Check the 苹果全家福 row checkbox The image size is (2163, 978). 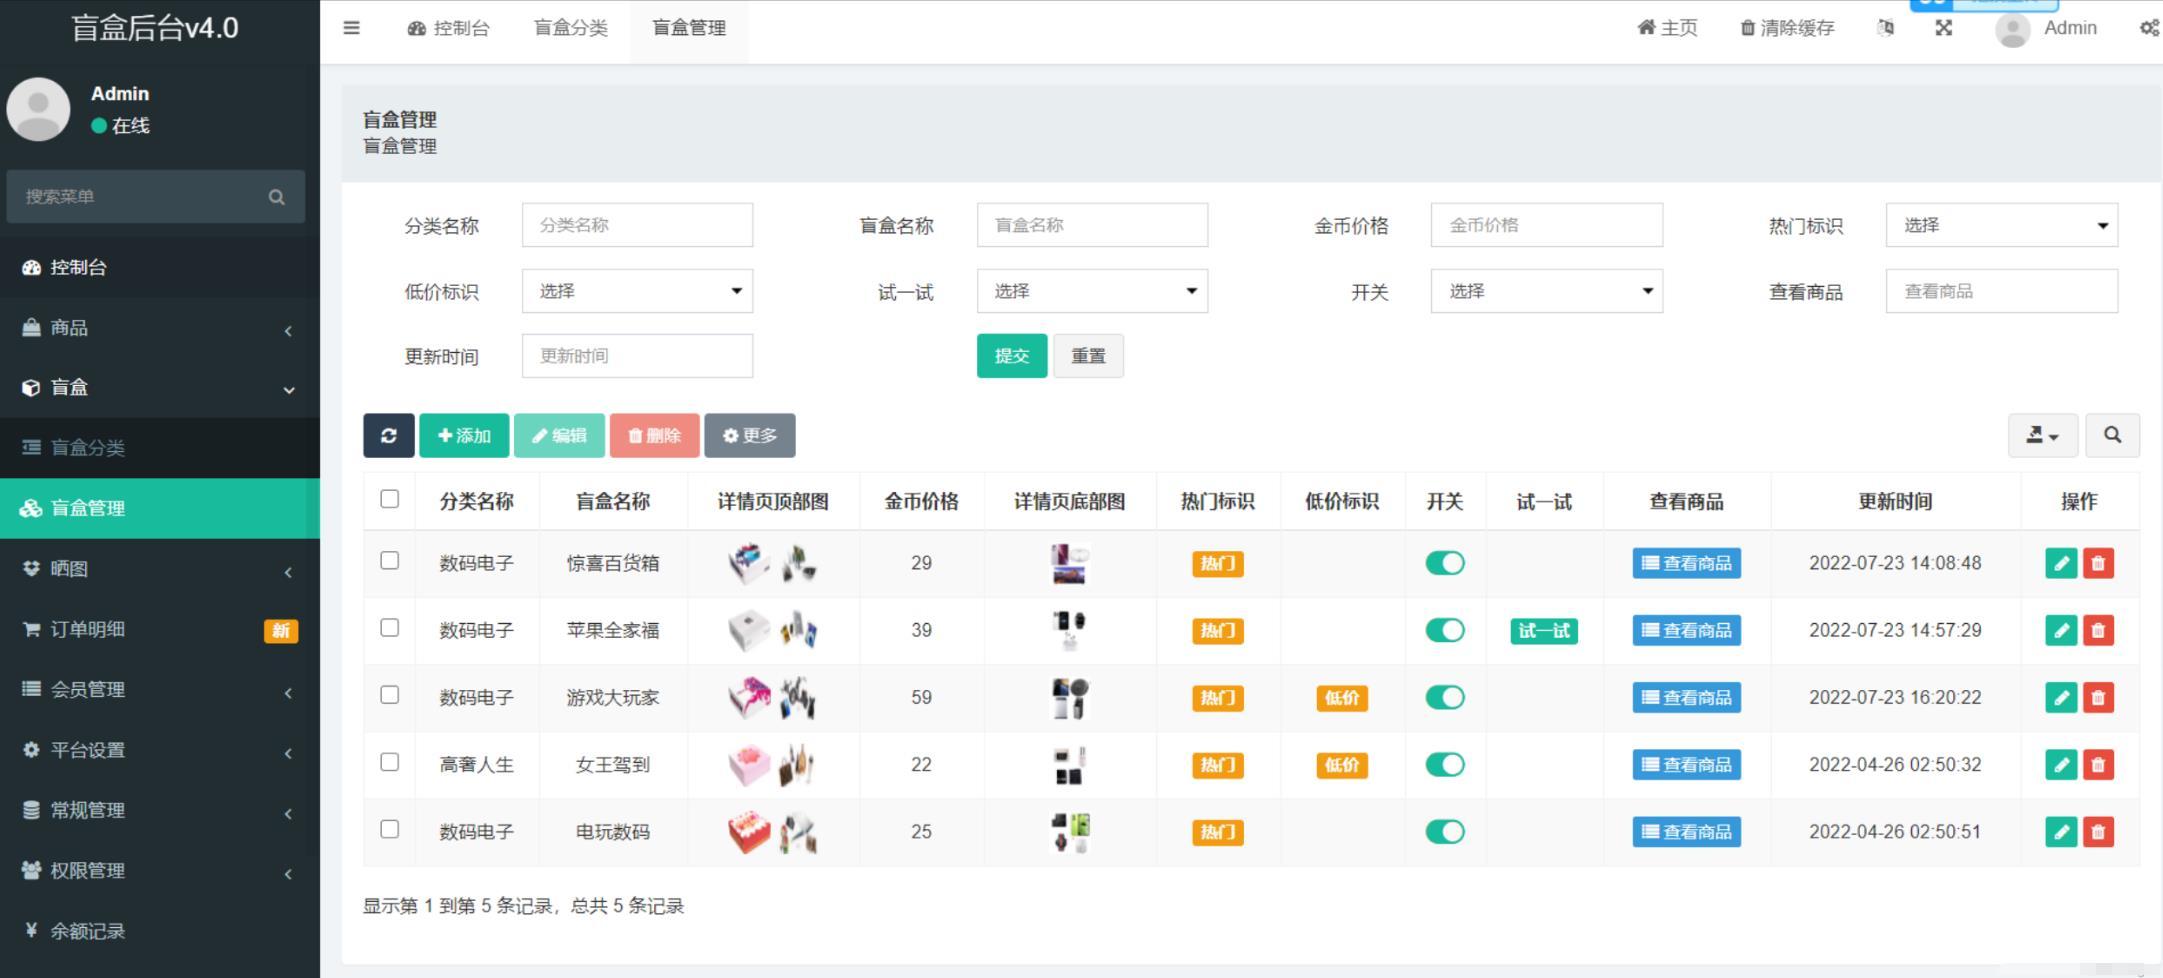click(390, 628)
